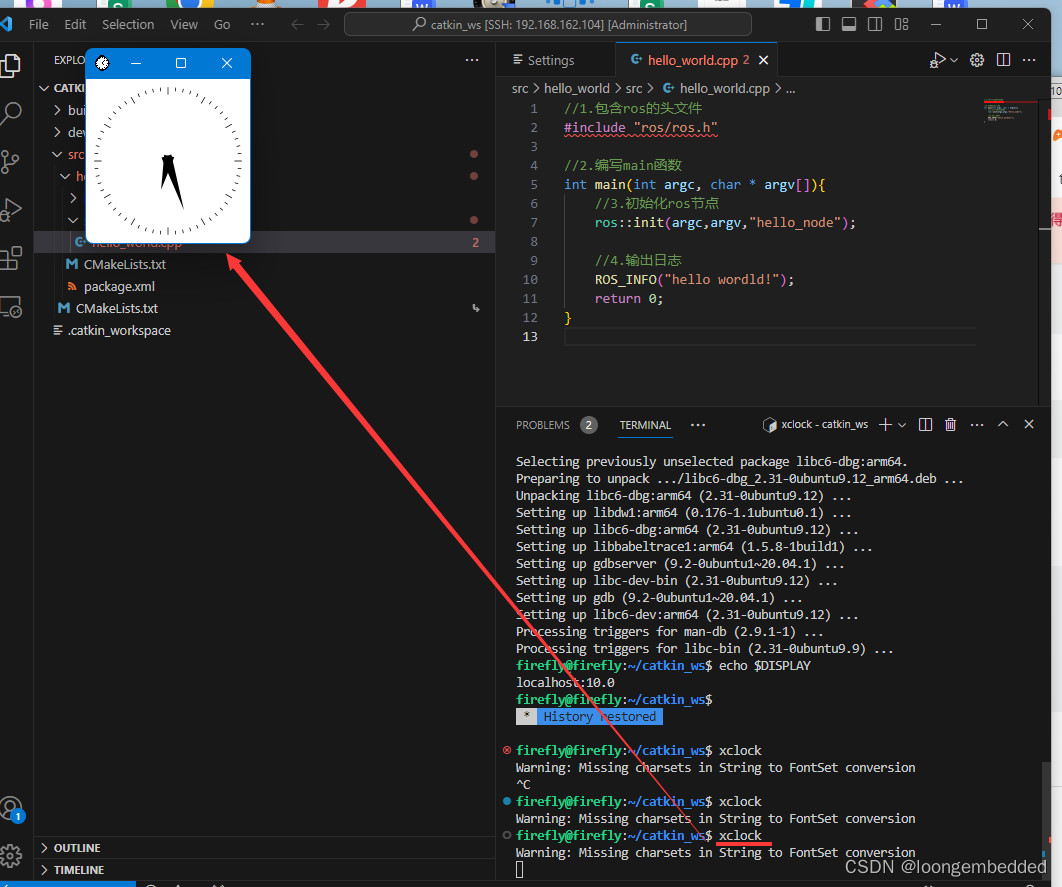This screenshot has height=887, width=1062.
Task: Open the Go menu
Action: pyautogui.click(x=222, y=24)
